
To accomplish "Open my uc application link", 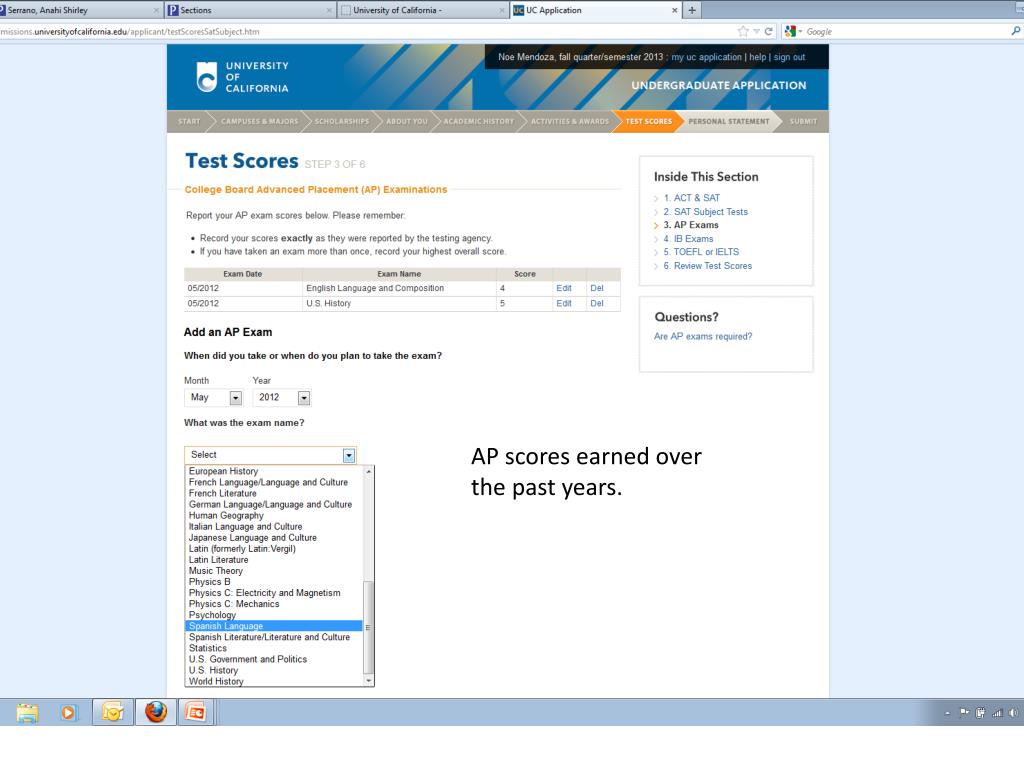I will tap(707, 57).
